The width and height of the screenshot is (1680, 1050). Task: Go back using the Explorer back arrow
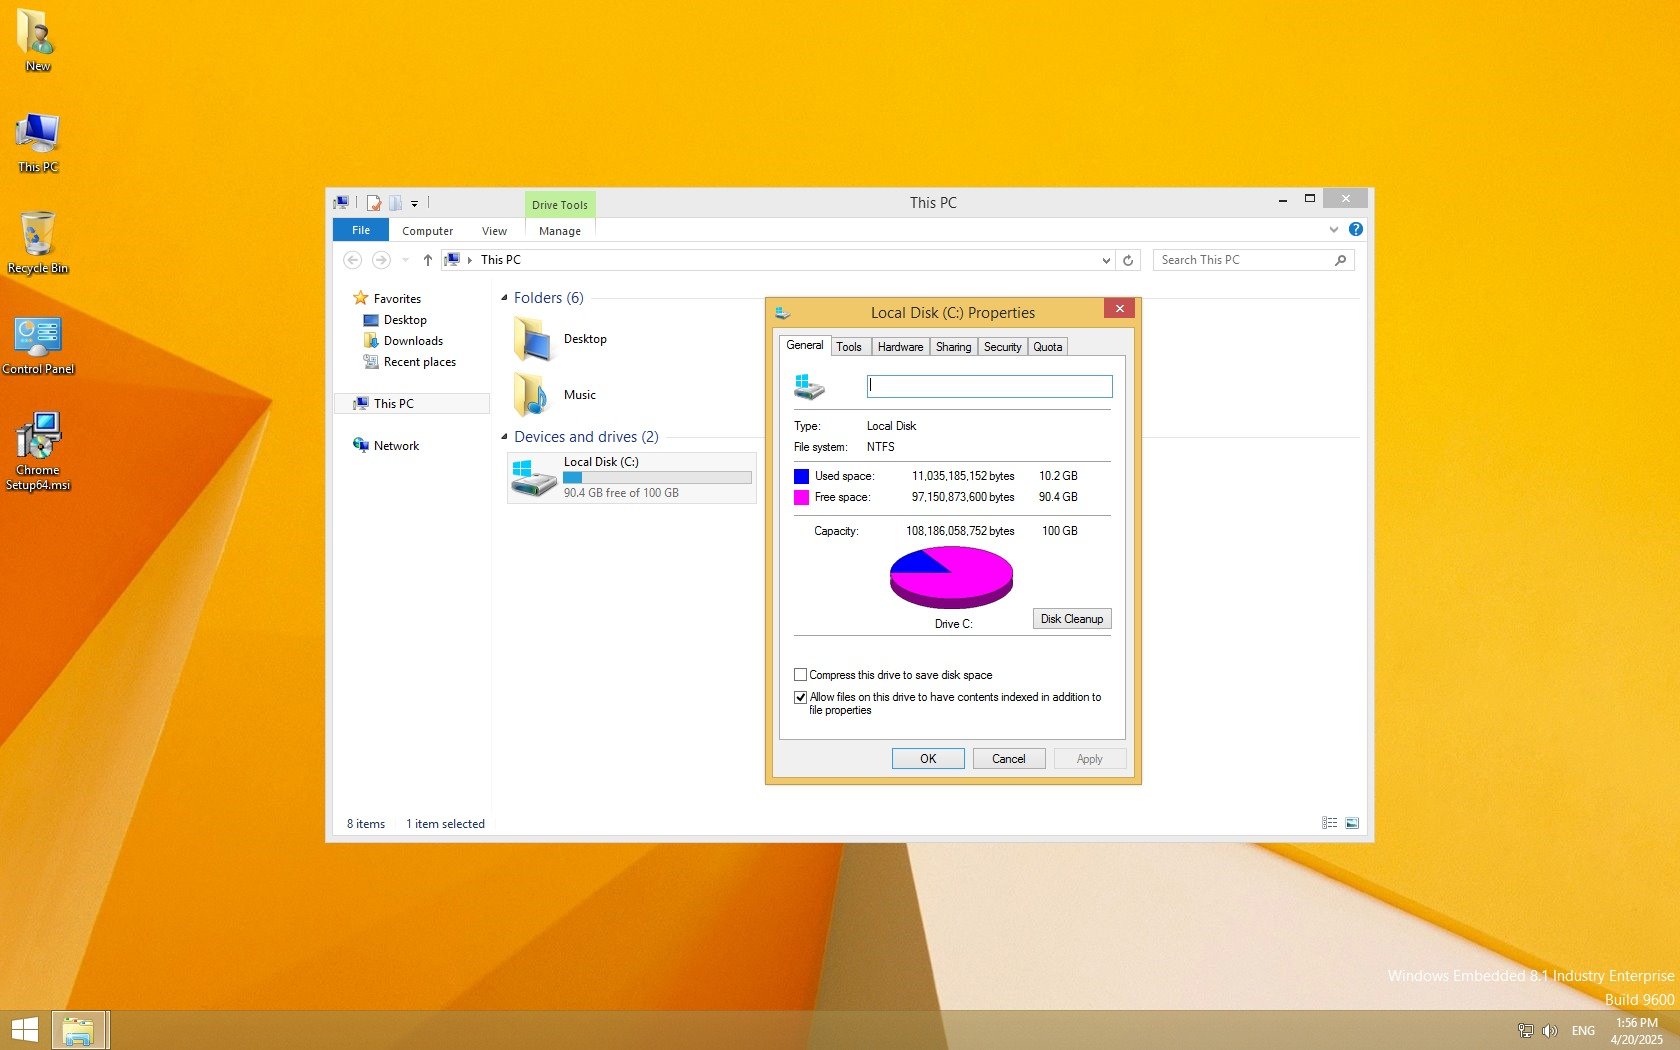(352, 260)
